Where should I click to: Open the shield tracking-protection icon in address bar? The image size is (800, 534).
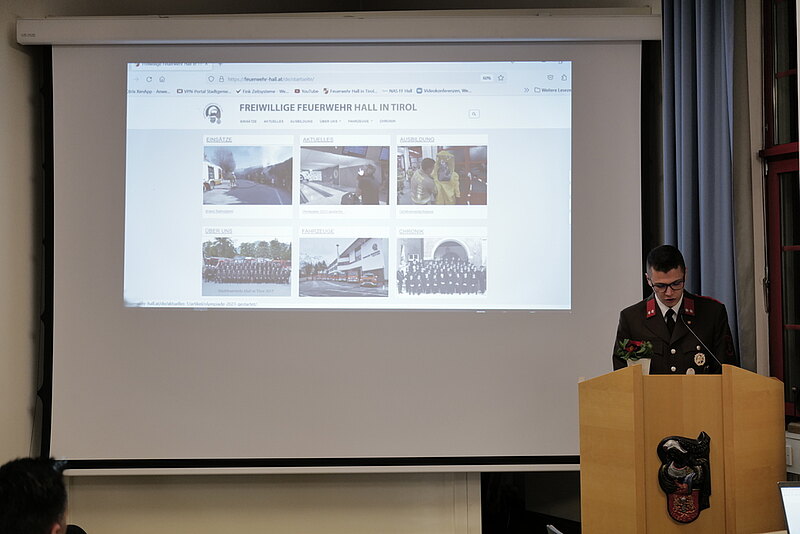point(211,79)
